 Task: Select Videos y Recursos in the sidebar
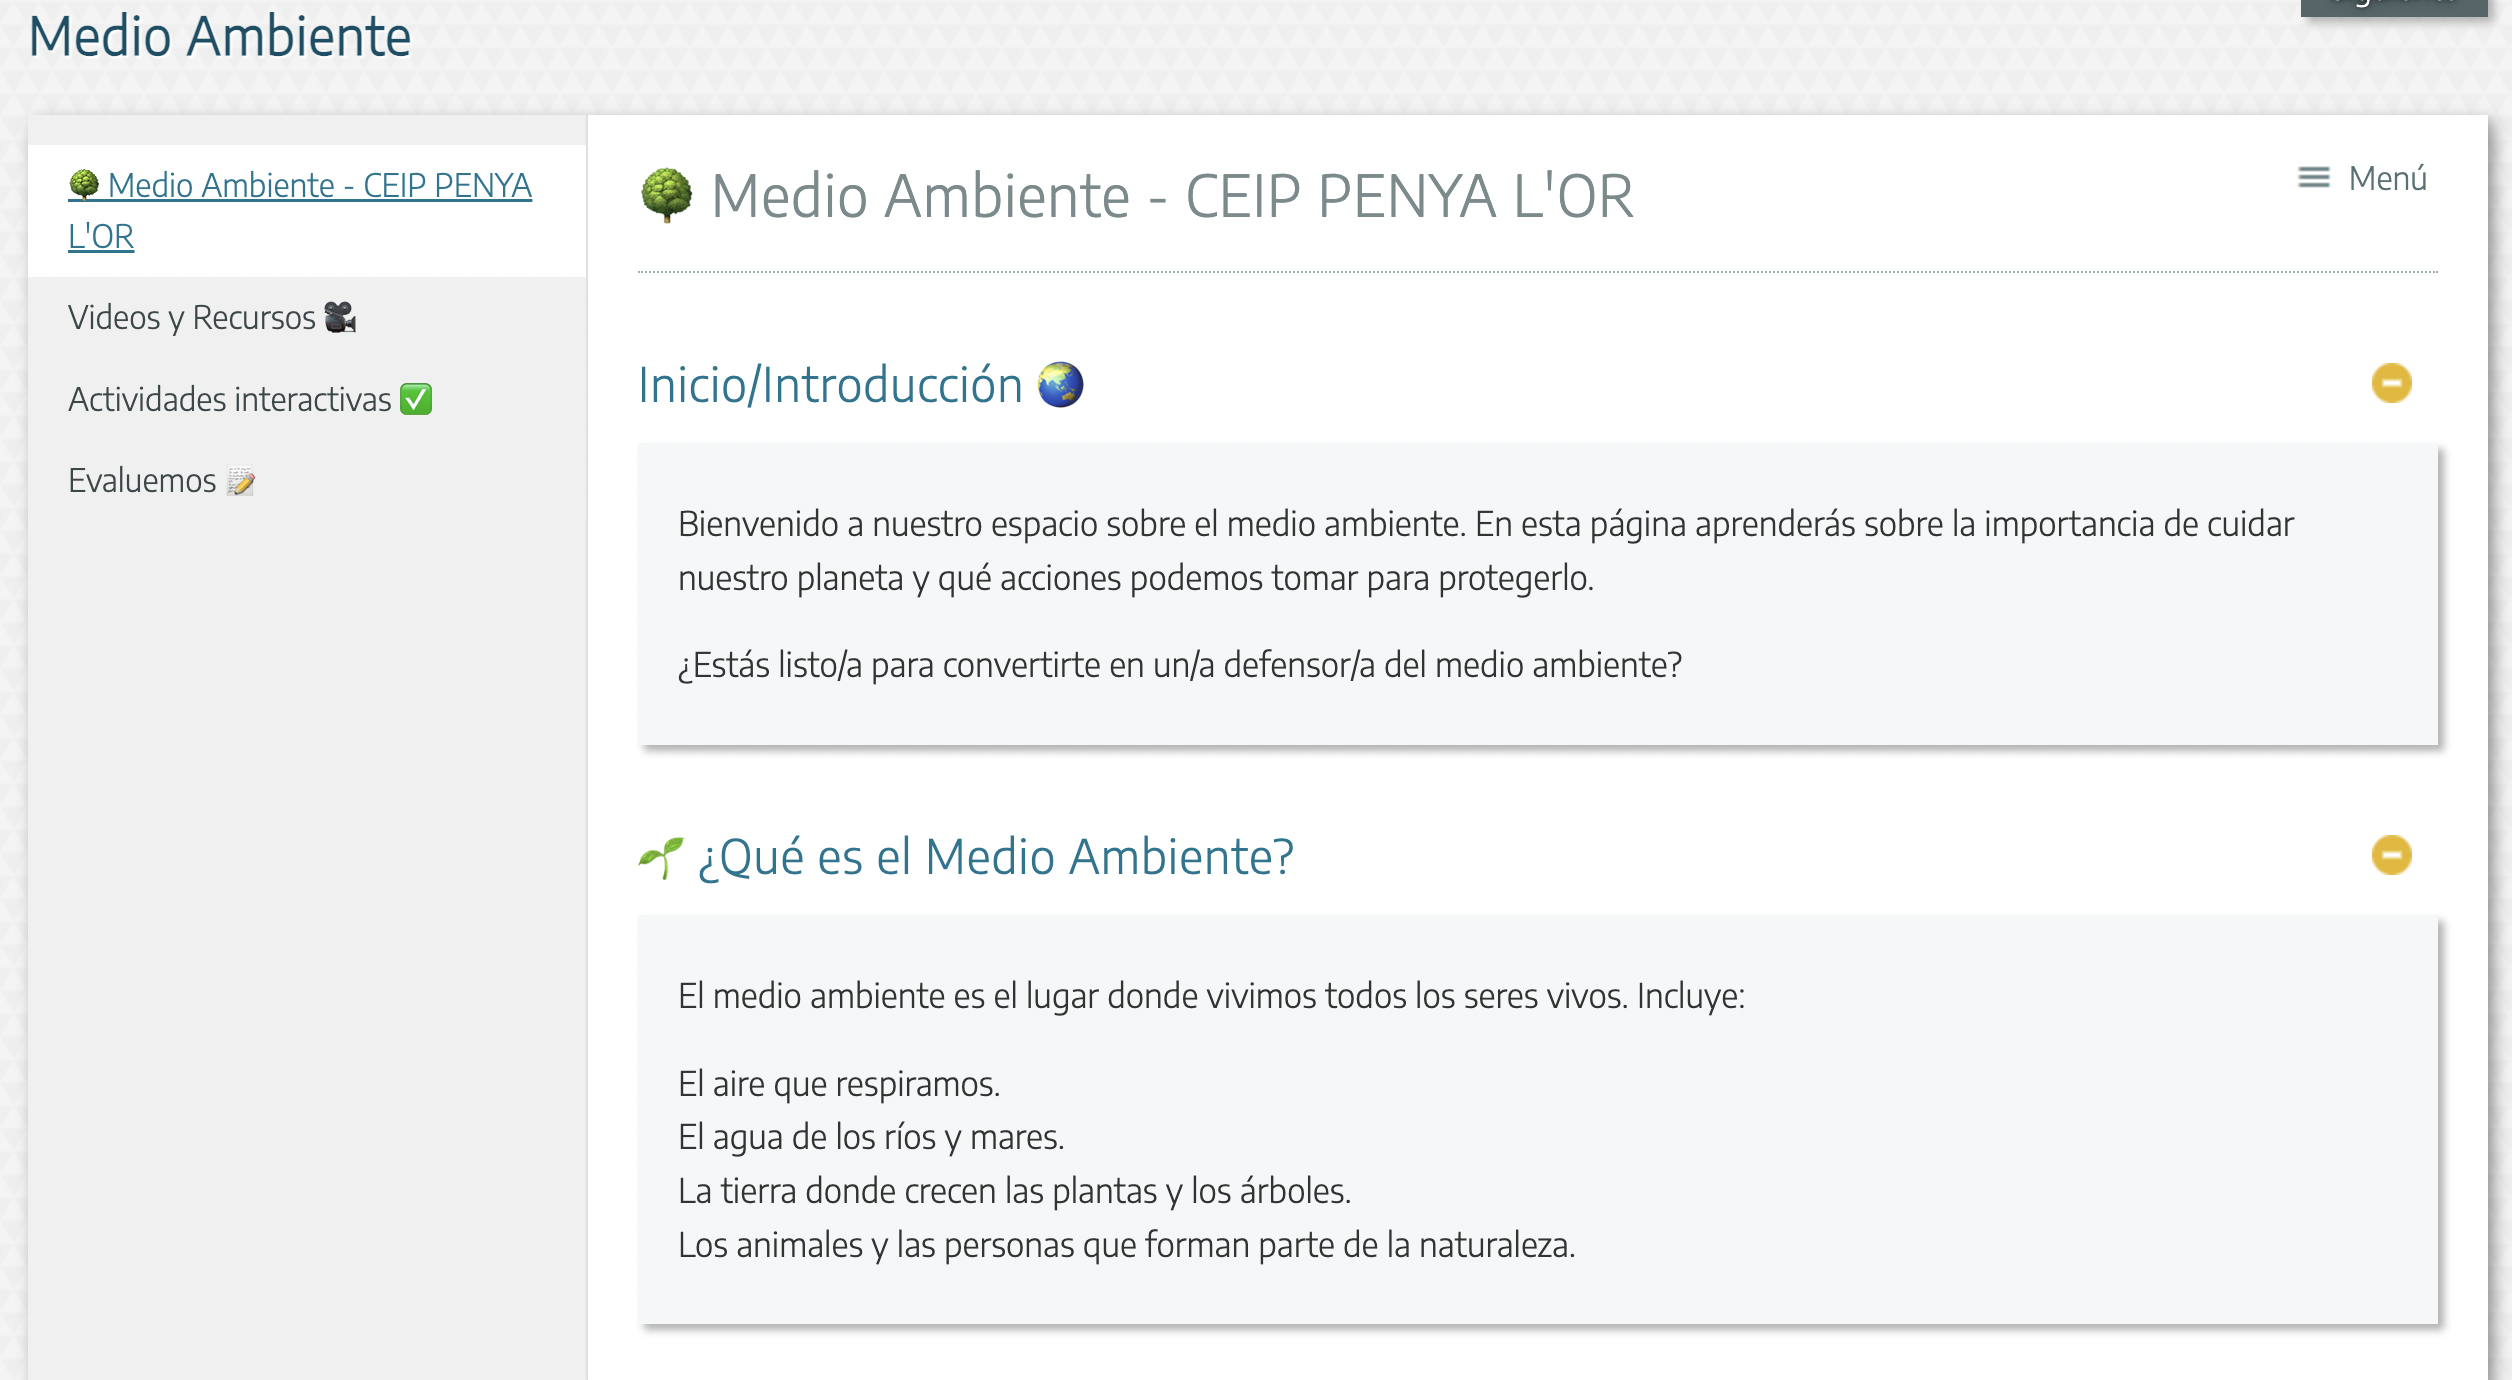tap(192, 318)
